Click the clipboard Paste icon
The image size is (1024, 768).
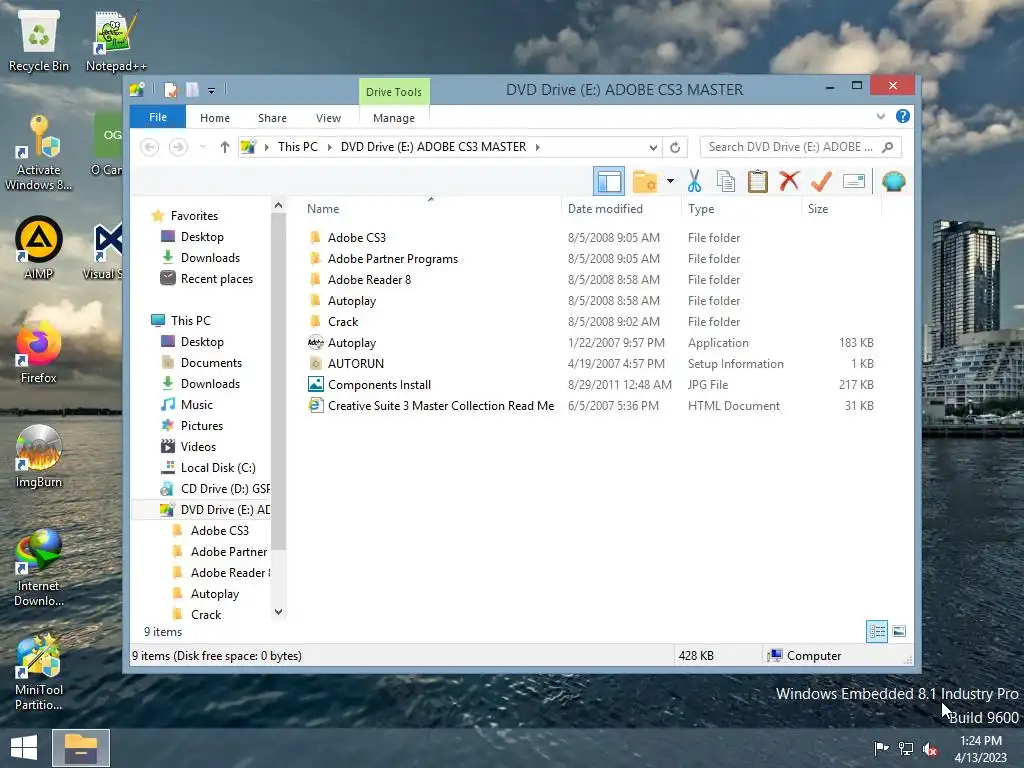click(x=758, y=182)
